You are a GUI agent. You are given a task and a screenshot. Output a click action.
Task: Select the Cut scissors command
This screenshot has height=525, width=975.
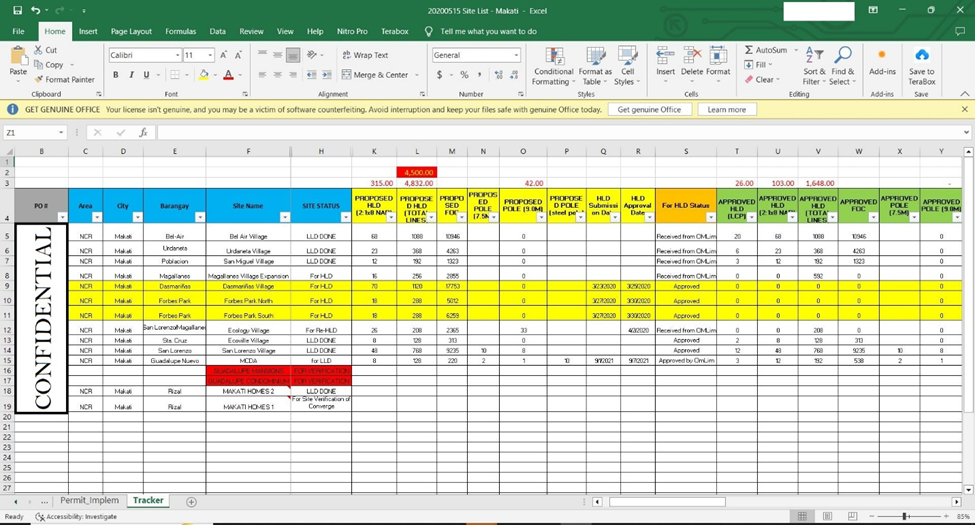click(45, 50)
